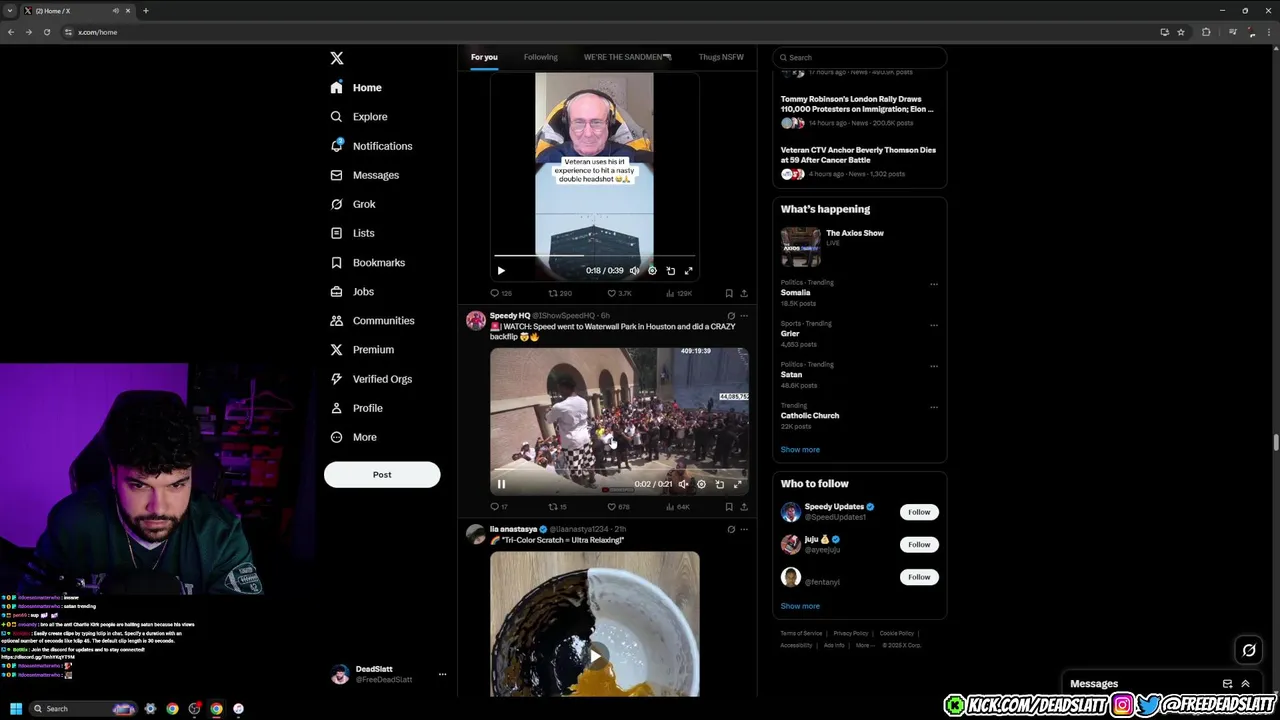The height and width of the screenshot is (720, 1280).
Task: Toggle picture-in-picture on Speedy HQ video
Action: click(x=719, y=484)
